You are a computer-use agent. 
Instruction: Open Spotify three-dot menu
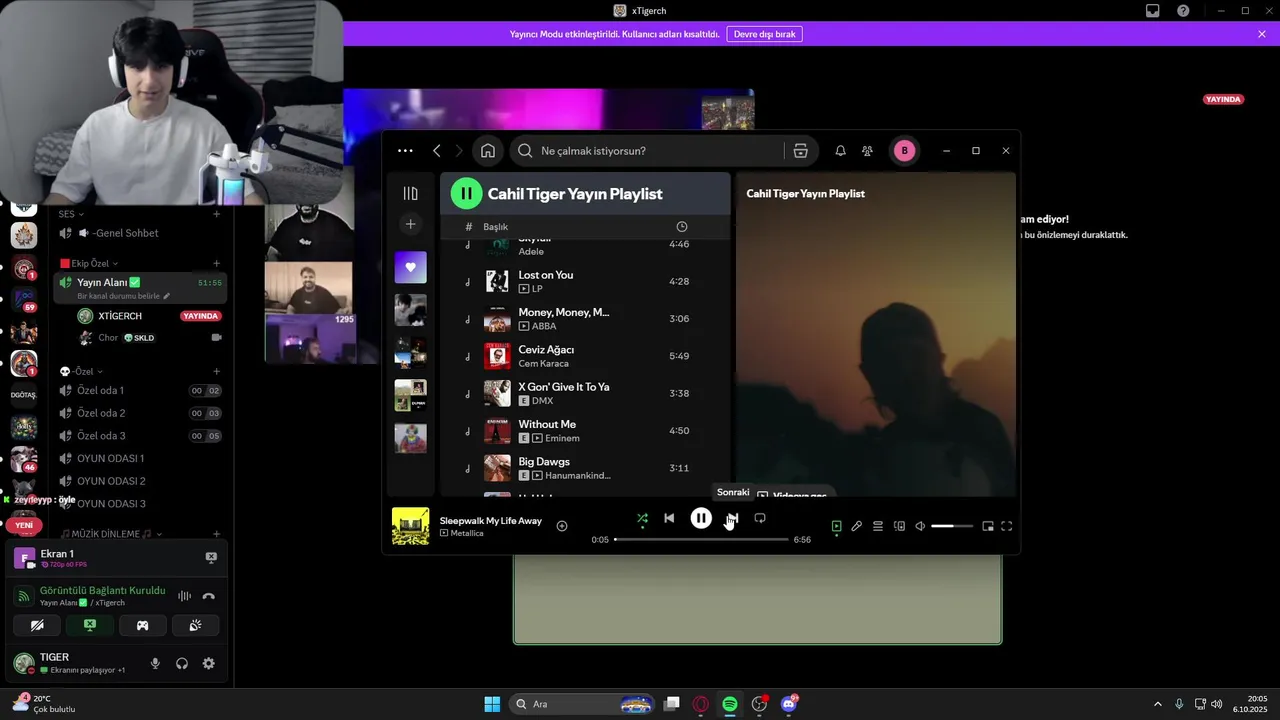point(405,151)
